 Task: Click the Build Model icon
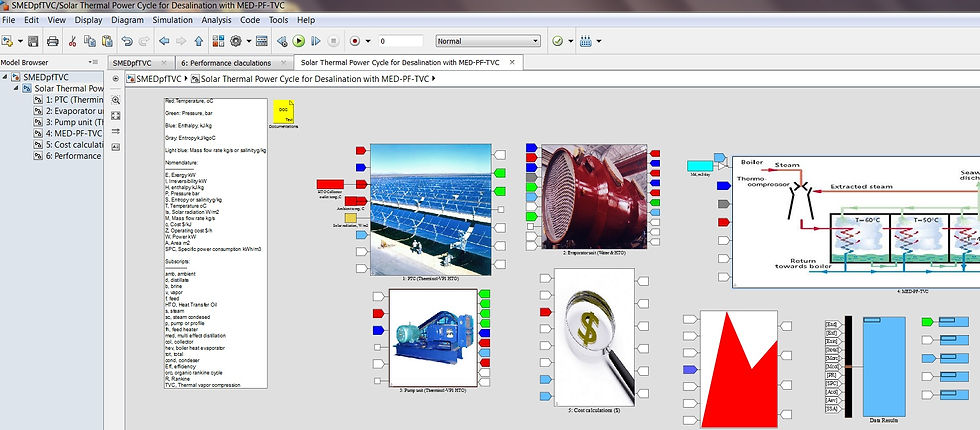pyautogui.click(x=586, y=41)
